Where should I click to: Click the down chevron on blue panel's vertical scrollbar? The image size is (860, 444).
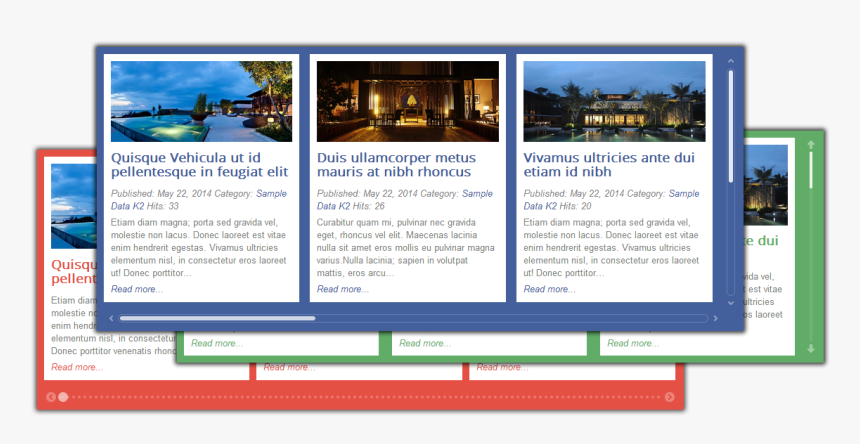coord(731,303)
